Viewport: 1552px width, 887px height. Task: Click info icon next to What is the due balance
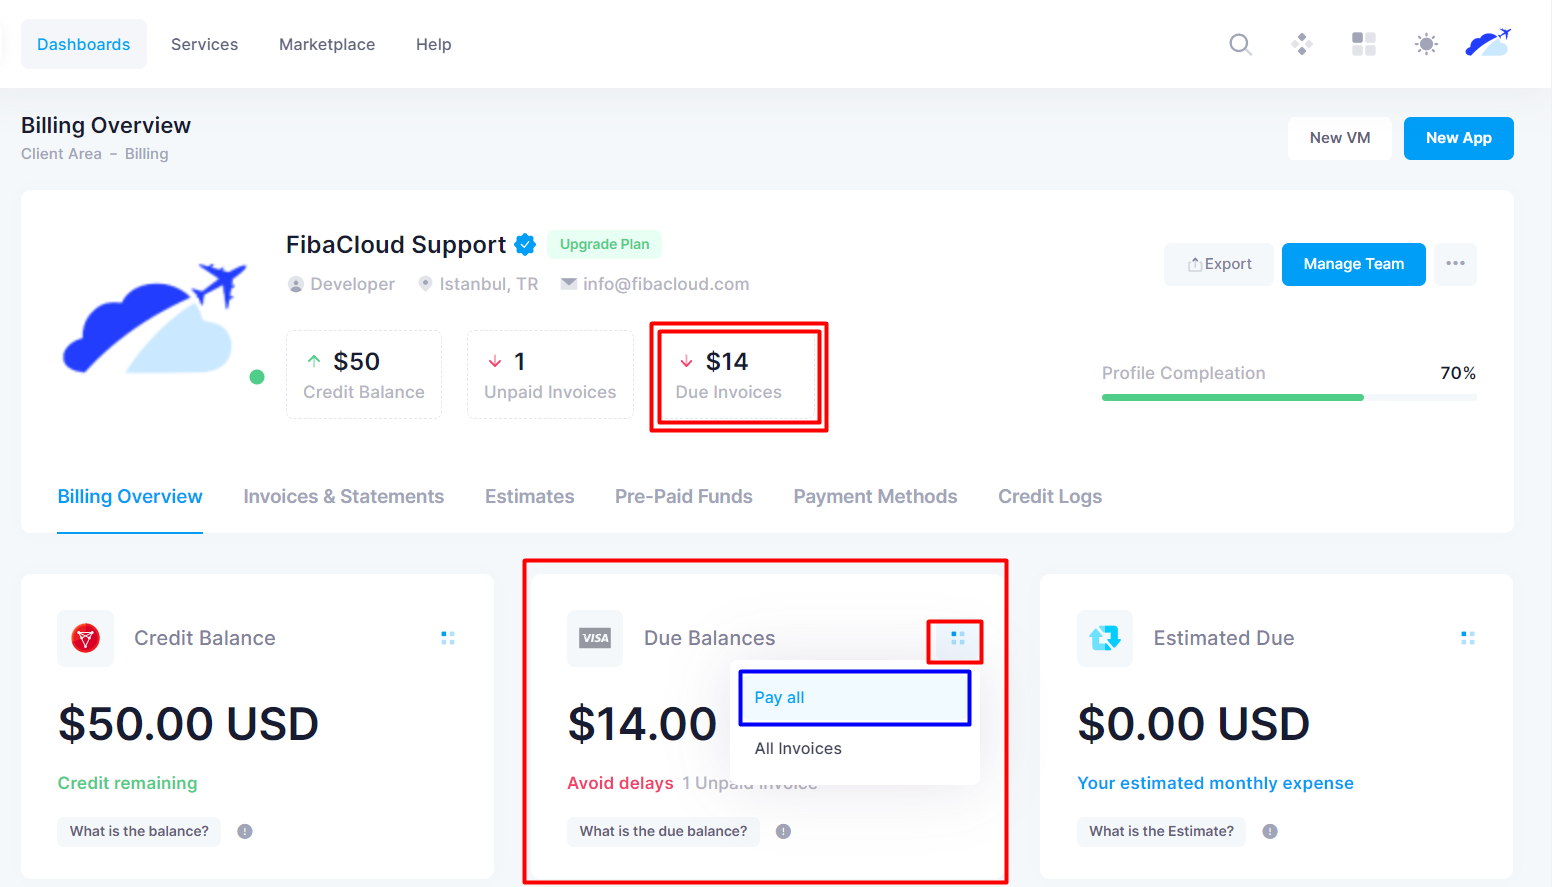(784, 831)
